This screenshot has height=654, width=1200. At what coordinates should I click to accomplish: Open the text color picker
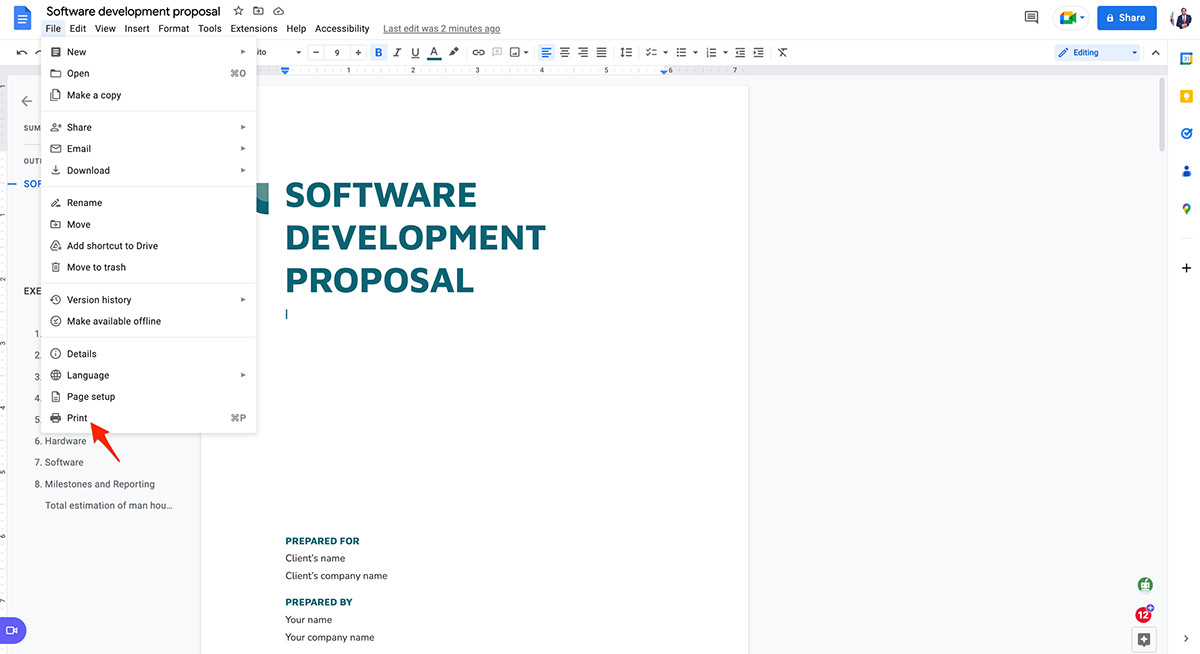click(434, 52)
